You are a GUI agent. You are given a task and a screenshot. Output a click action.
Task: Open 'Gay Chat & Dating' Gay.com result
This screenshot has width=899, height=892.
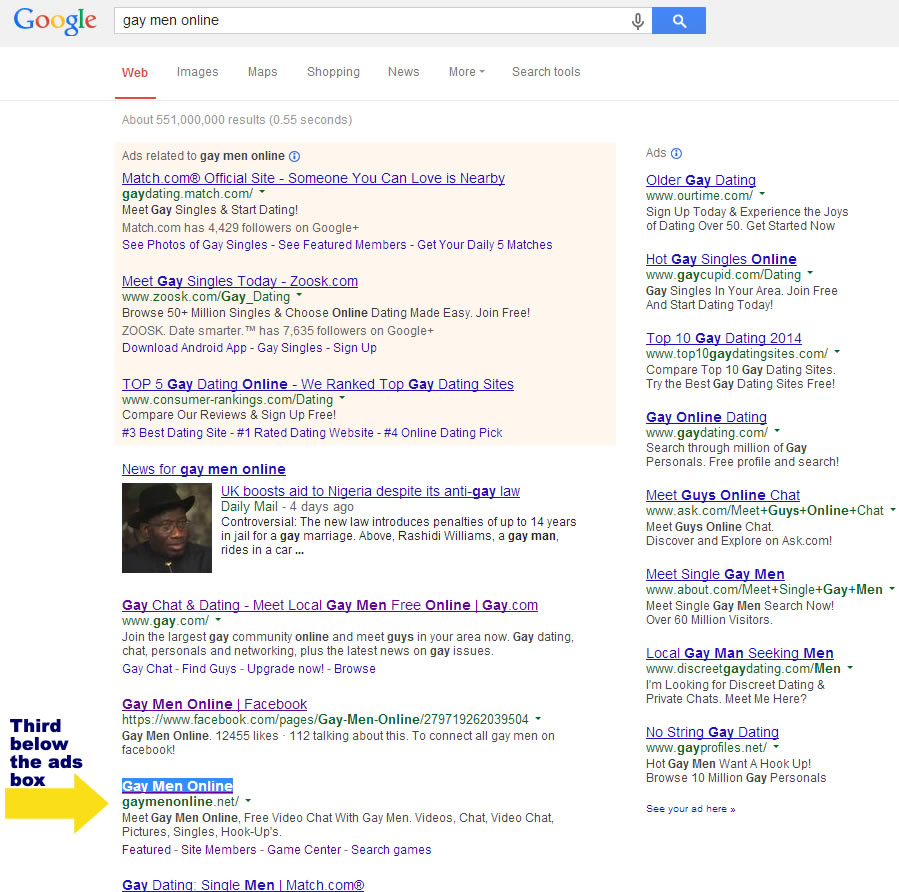click(x=330, y=605)
